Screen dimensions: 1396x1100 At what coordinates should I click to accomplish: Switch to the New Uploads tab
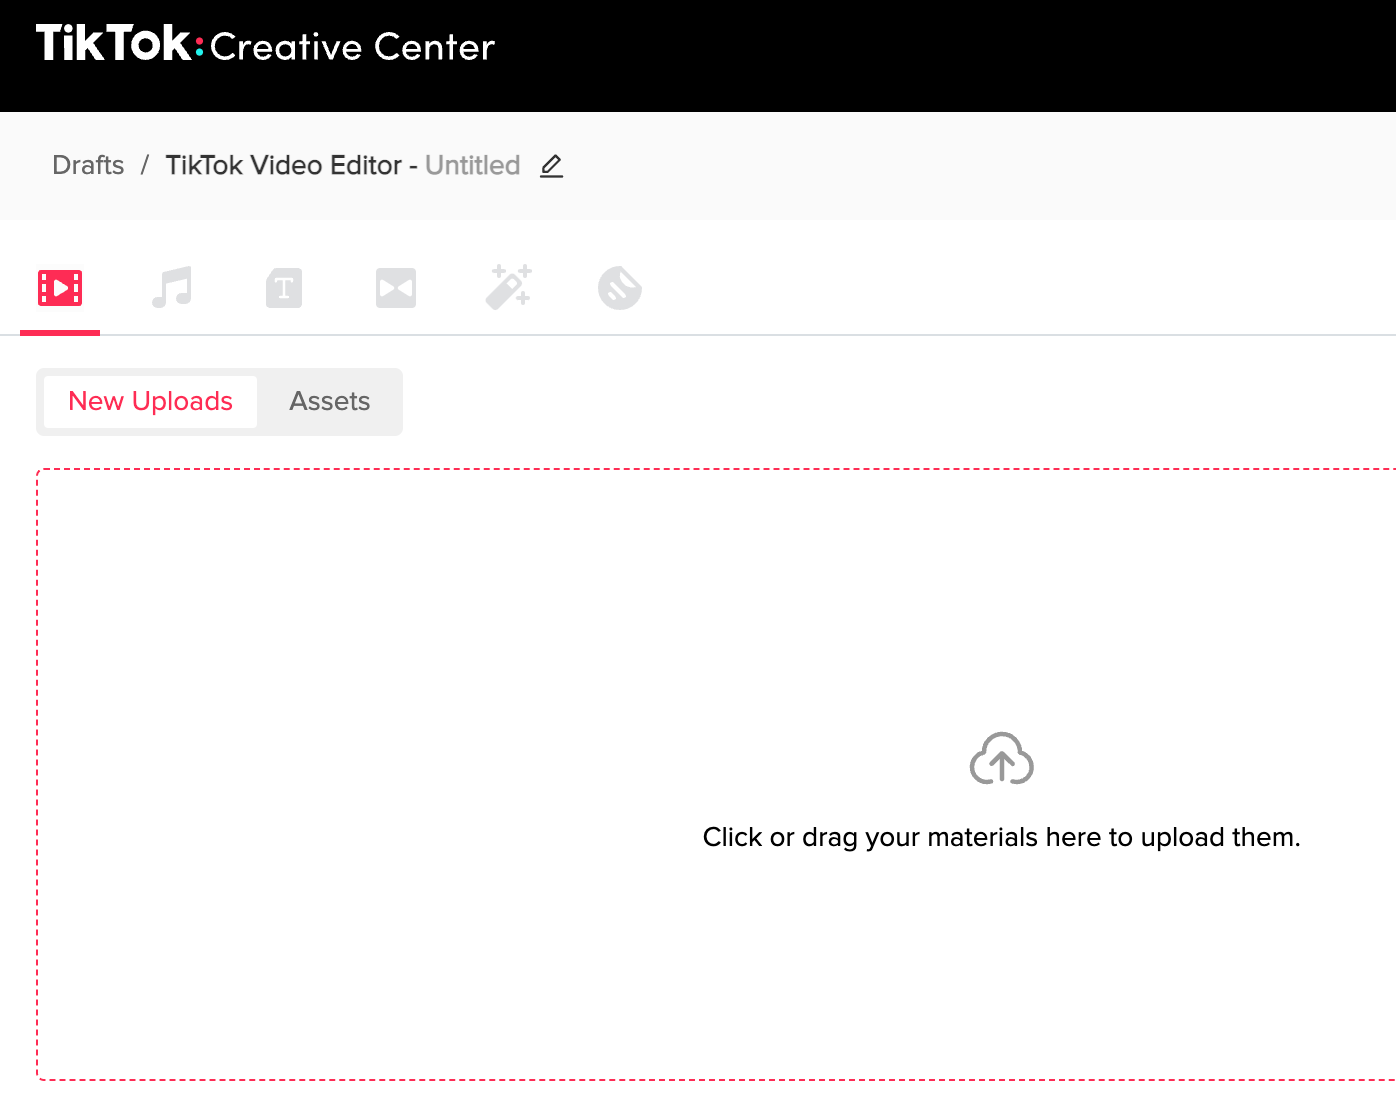[x=150, y=401]
